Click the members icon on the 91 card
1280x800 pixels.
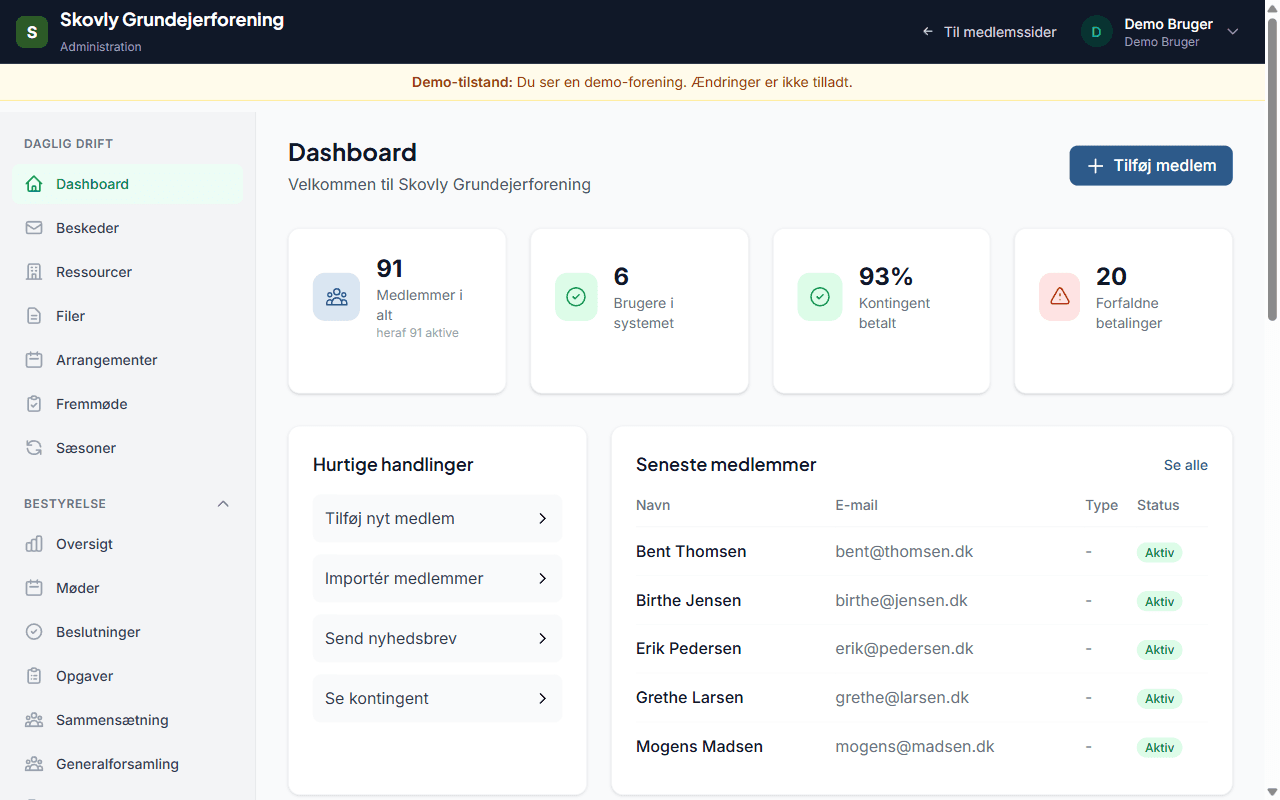point(337,297)
